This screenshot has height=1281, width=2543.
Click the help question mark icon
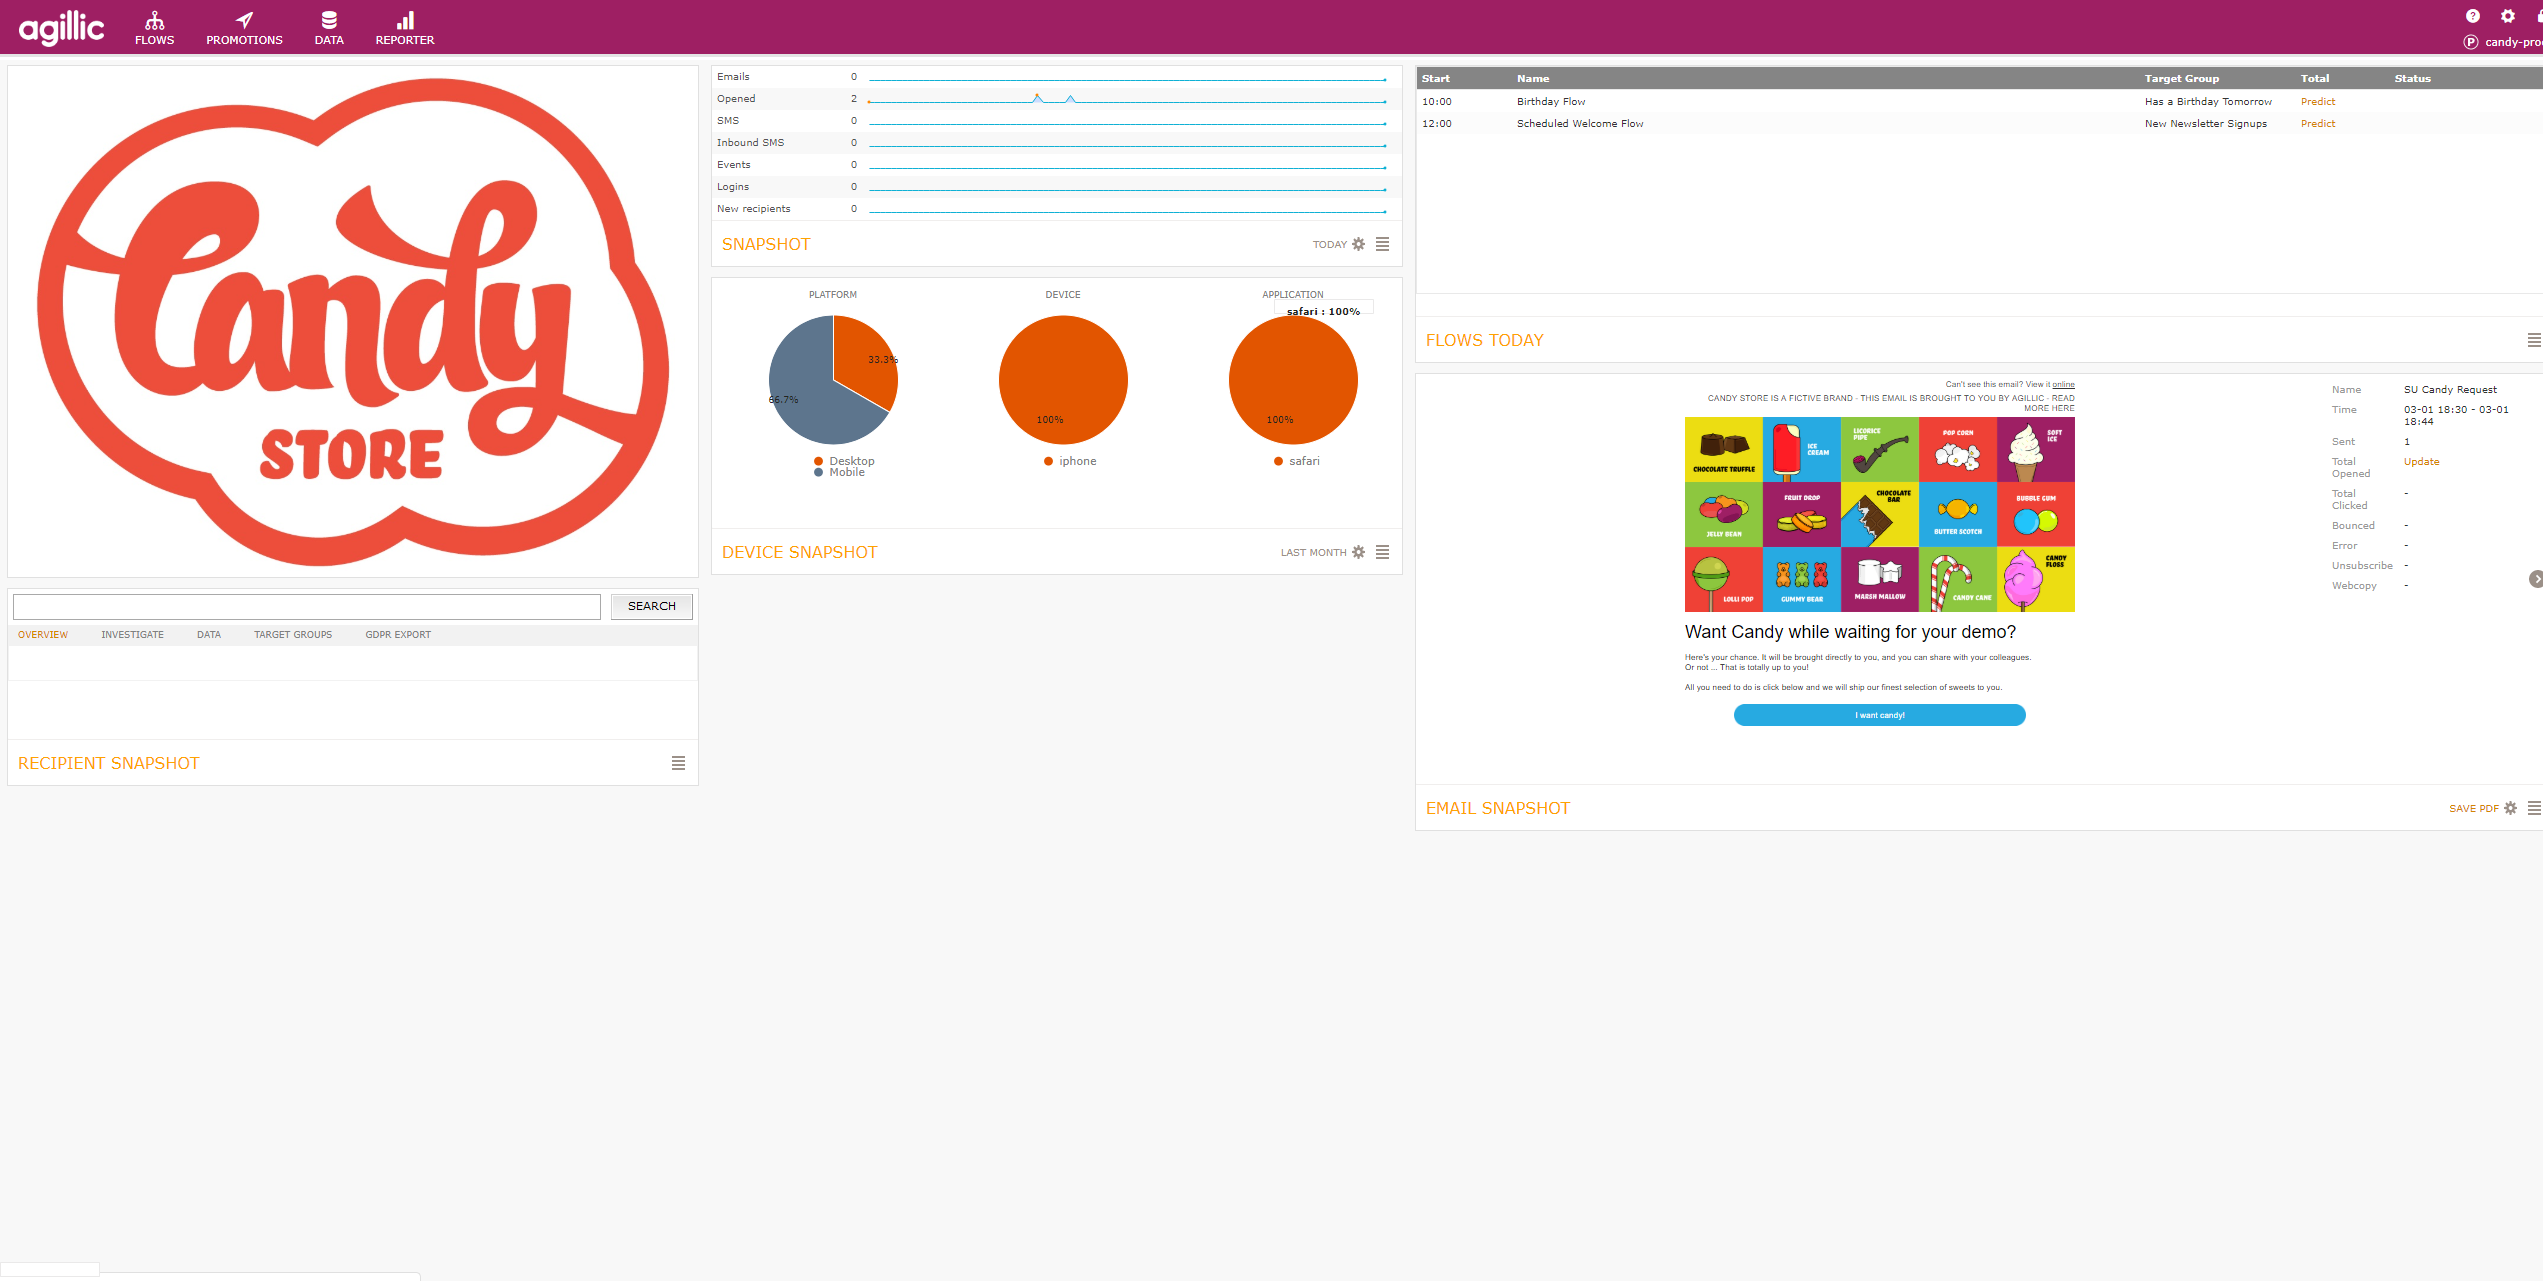[2472, 16]
